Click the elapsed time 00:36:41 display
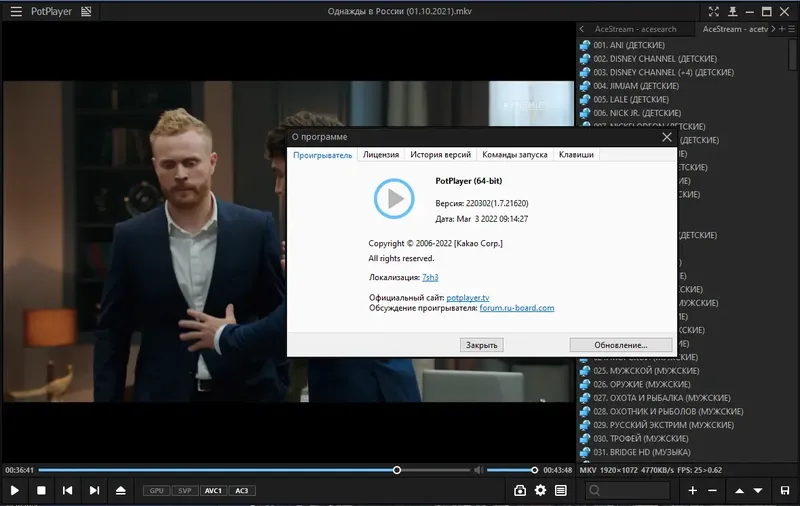Screen dimensions: 800x506 [19, 470]
